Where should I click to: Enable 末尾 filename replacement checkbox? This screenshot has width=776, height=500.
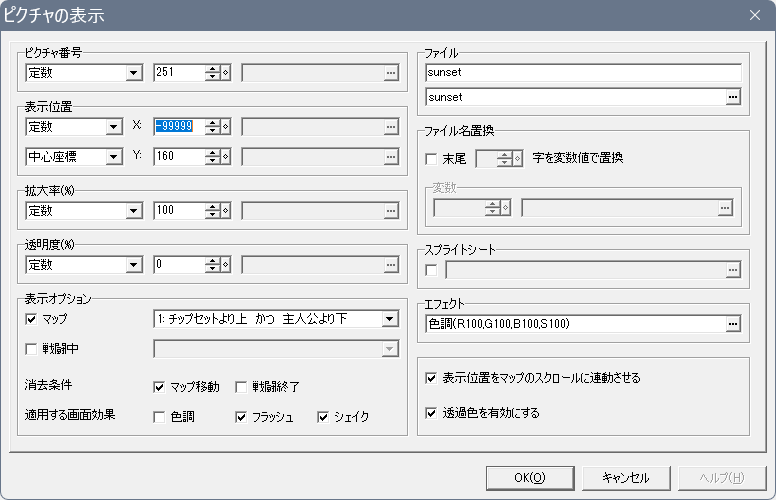click(431, 159)
